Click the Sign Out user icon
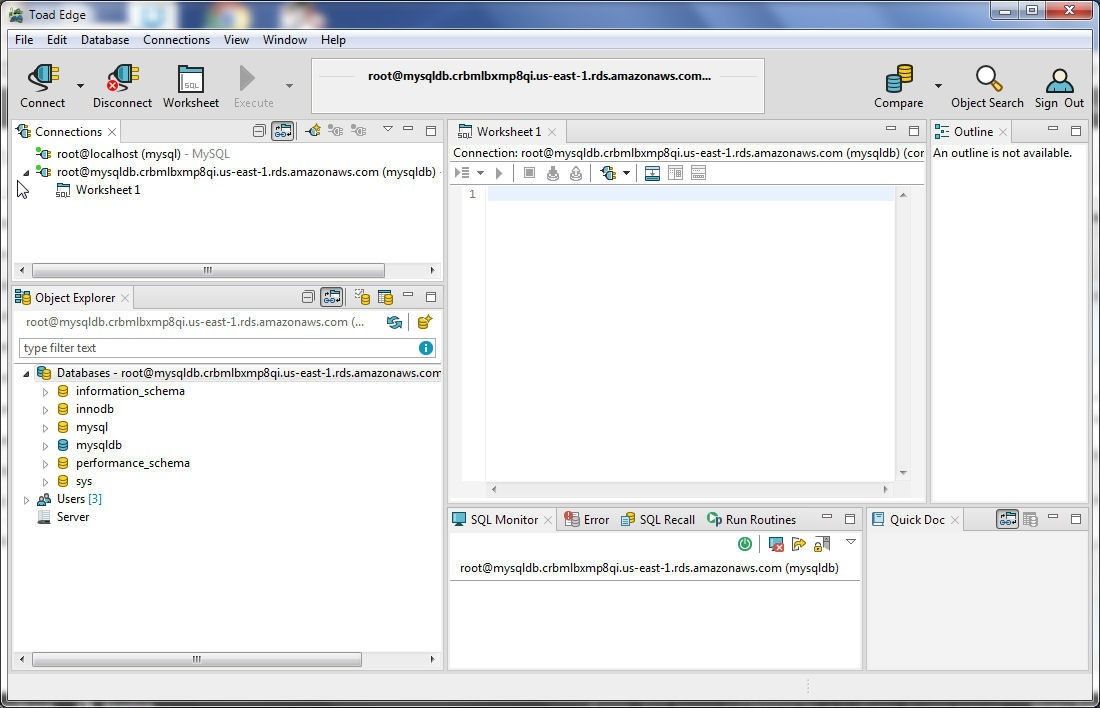 1059,80
